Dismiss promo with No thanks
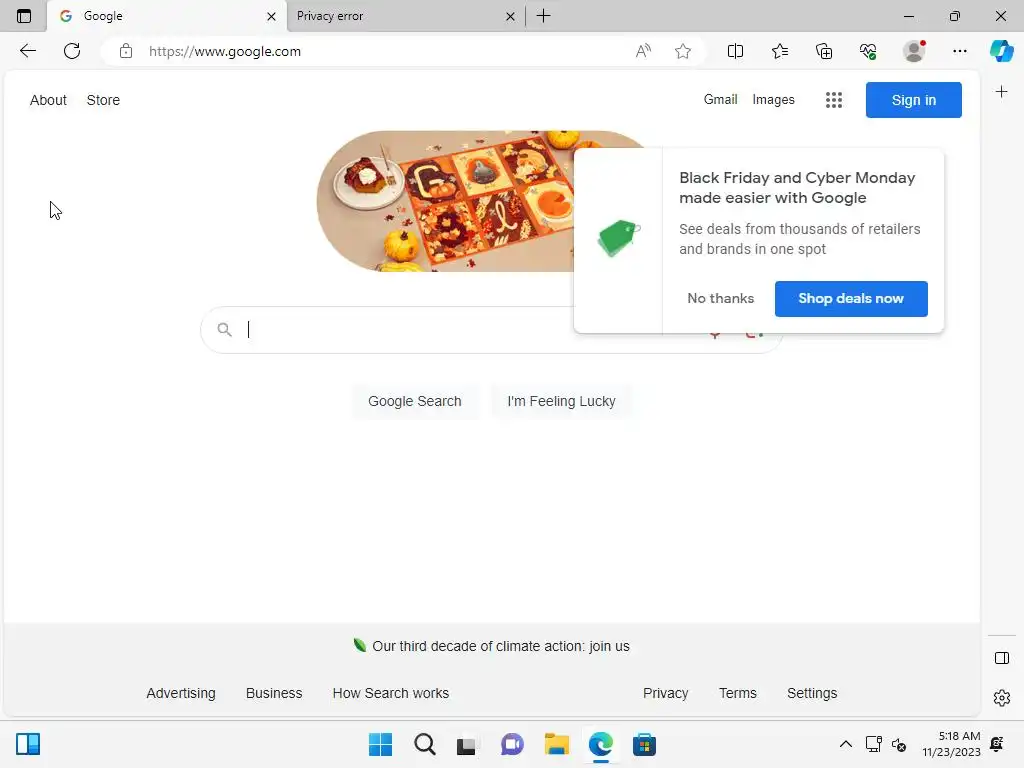The height and width of the screenshot is (768, 1024). tap(720, 298)
